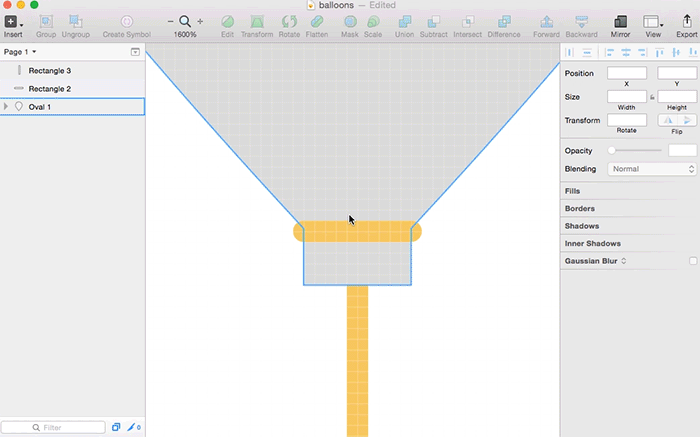700x437 pixels.
Task: Click the Export toolbar icon
Action: (x=687, y=21)
